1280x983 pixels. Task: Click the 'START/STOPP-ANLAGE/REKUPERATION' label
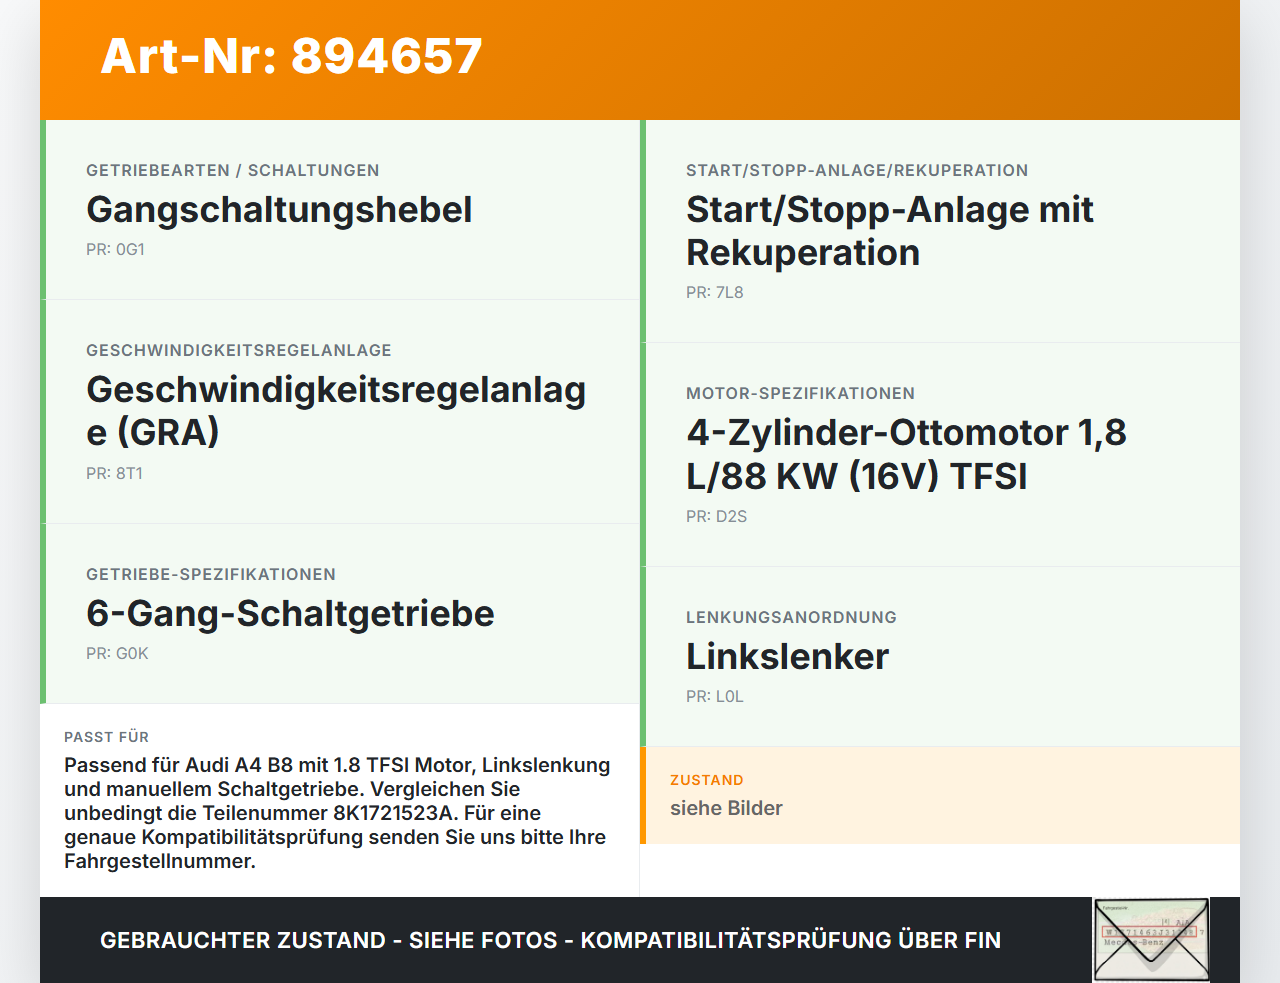tap(857, 170)
